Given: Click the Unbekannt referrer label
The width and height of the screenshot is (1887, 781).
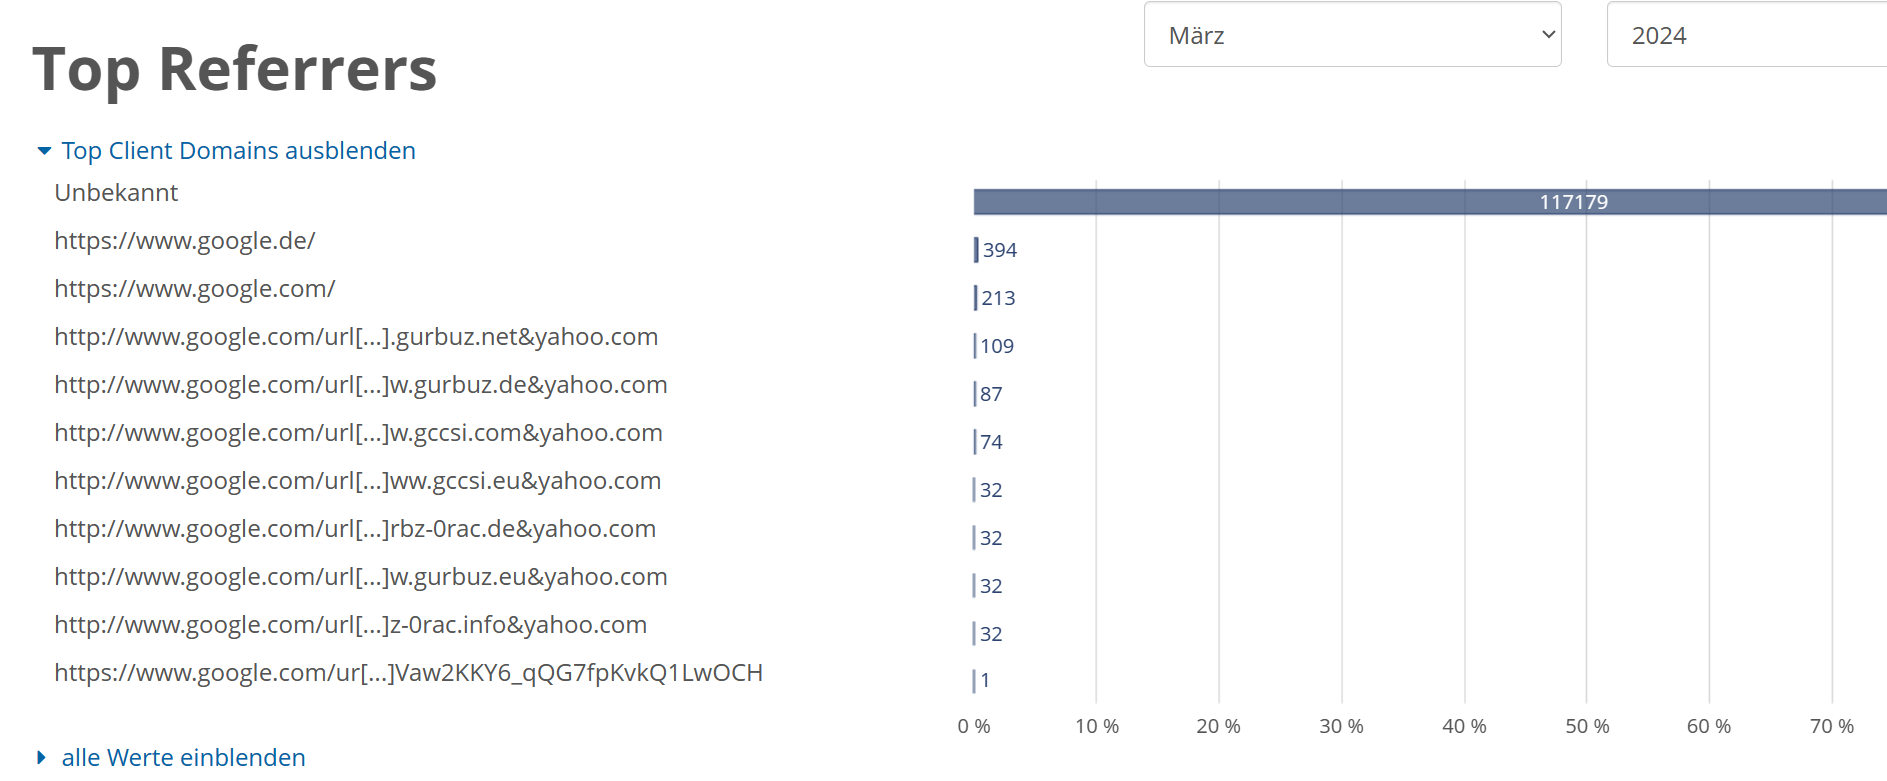Looking at the screenshot, I should tap(116, 193).
